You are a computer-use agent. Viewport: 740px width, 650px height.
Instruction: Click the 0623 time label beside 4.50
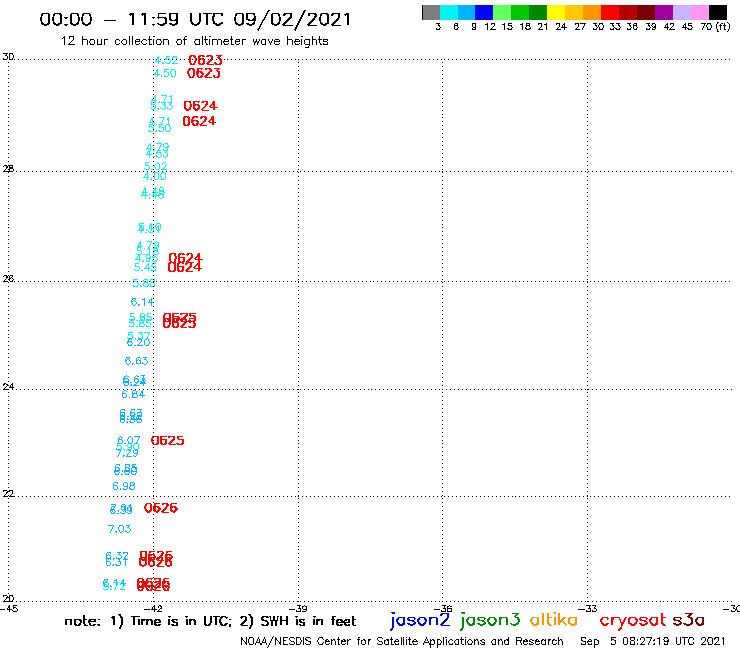pos(204,74)
